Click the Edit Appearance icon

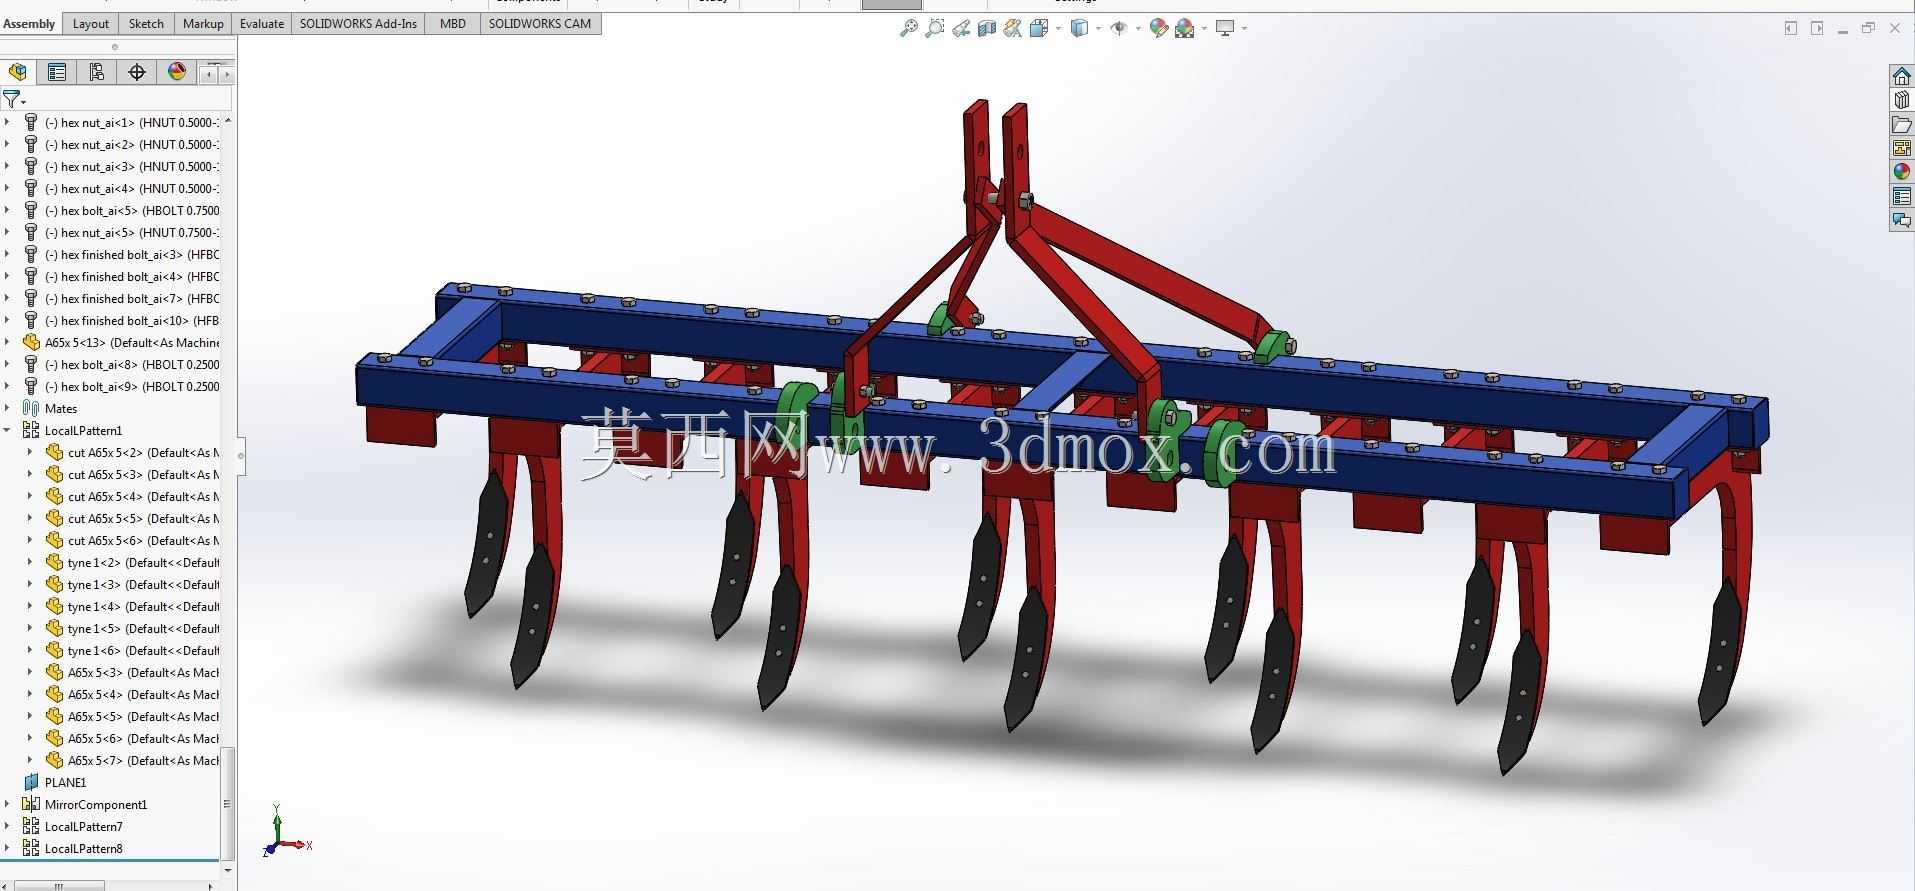click(1159, 28)
